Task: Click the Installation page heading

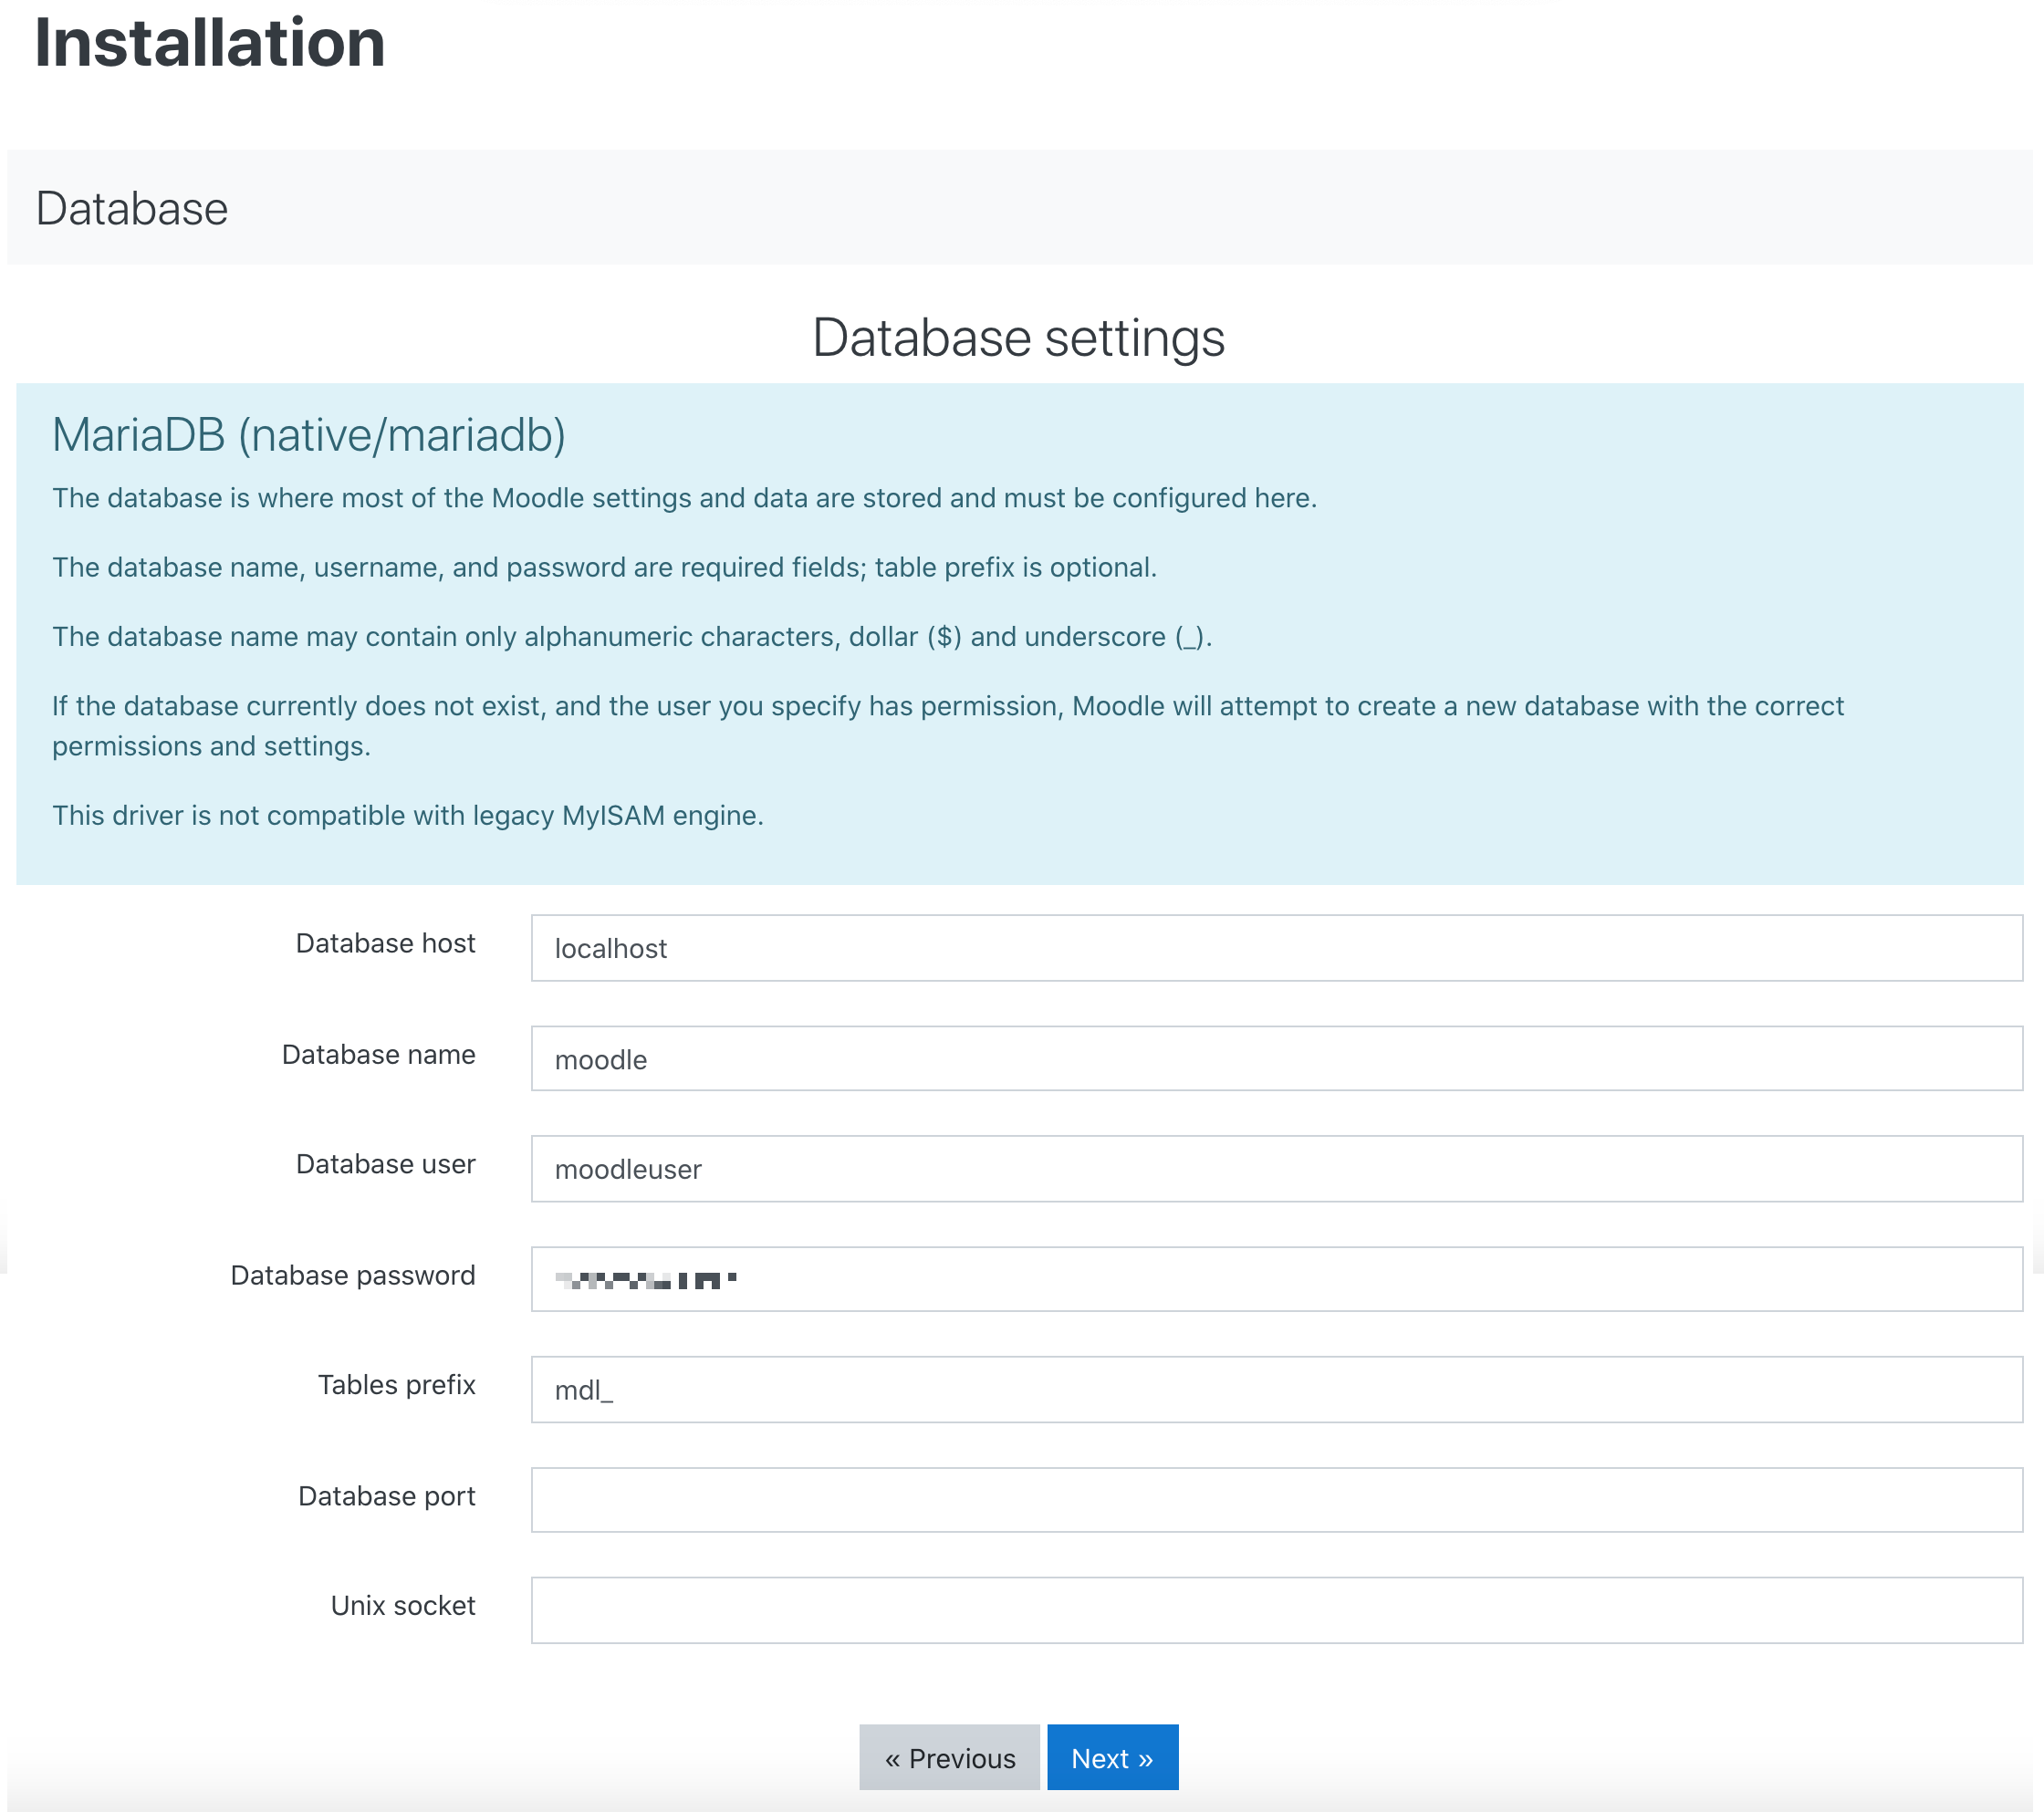Action: click(210, 43)
